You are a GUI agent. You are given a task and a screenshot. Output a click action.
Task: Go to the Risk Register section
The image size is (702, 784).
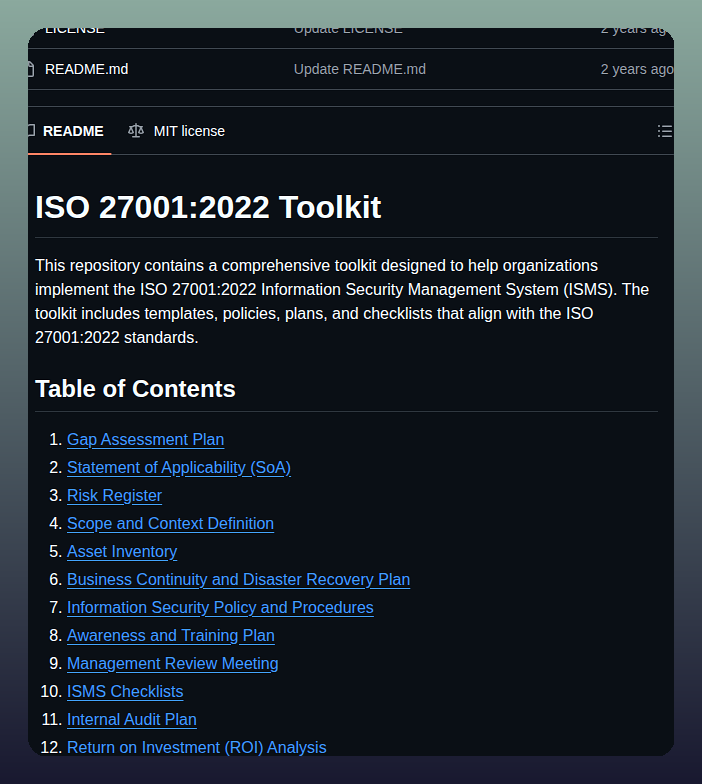pyautogui.click(x=114, y=496)
